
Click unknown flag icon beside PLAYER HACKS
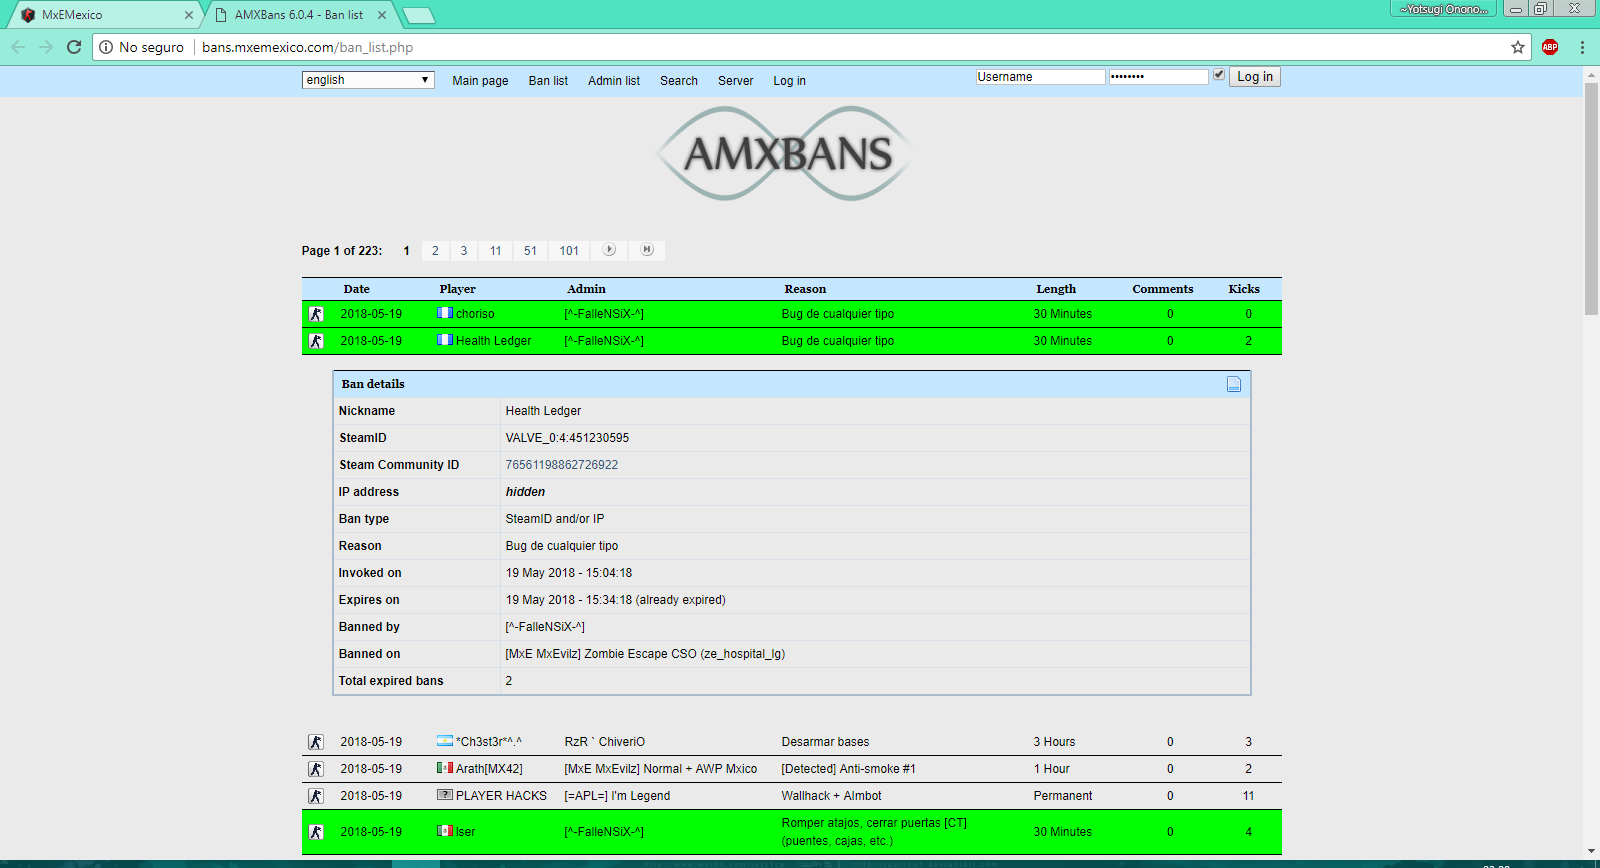click(445, 795)
